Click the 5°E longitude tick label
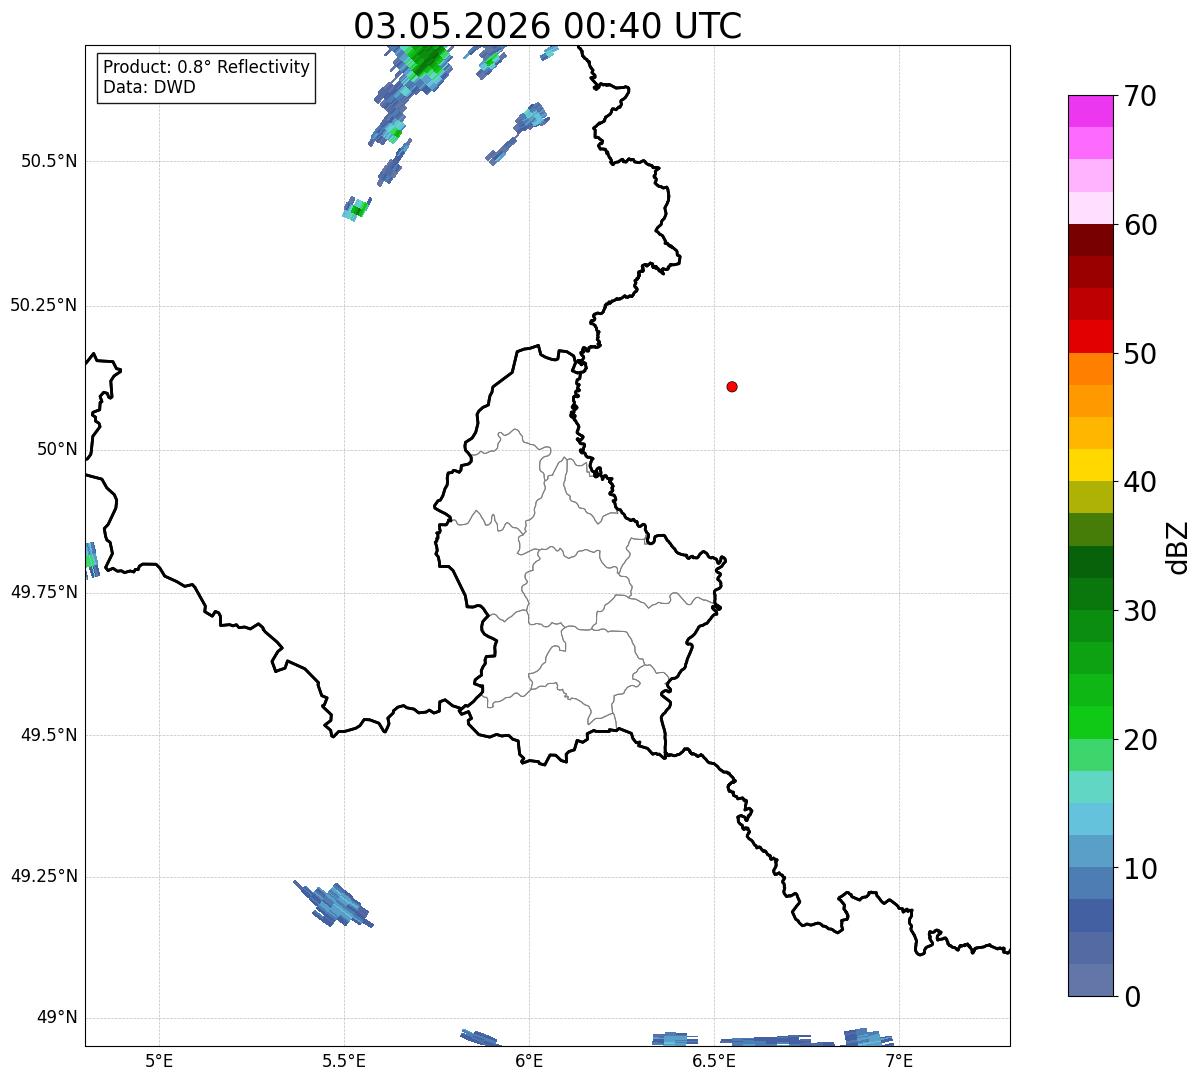The height and width of the screenshot is (1081, 1202). 159,1061
